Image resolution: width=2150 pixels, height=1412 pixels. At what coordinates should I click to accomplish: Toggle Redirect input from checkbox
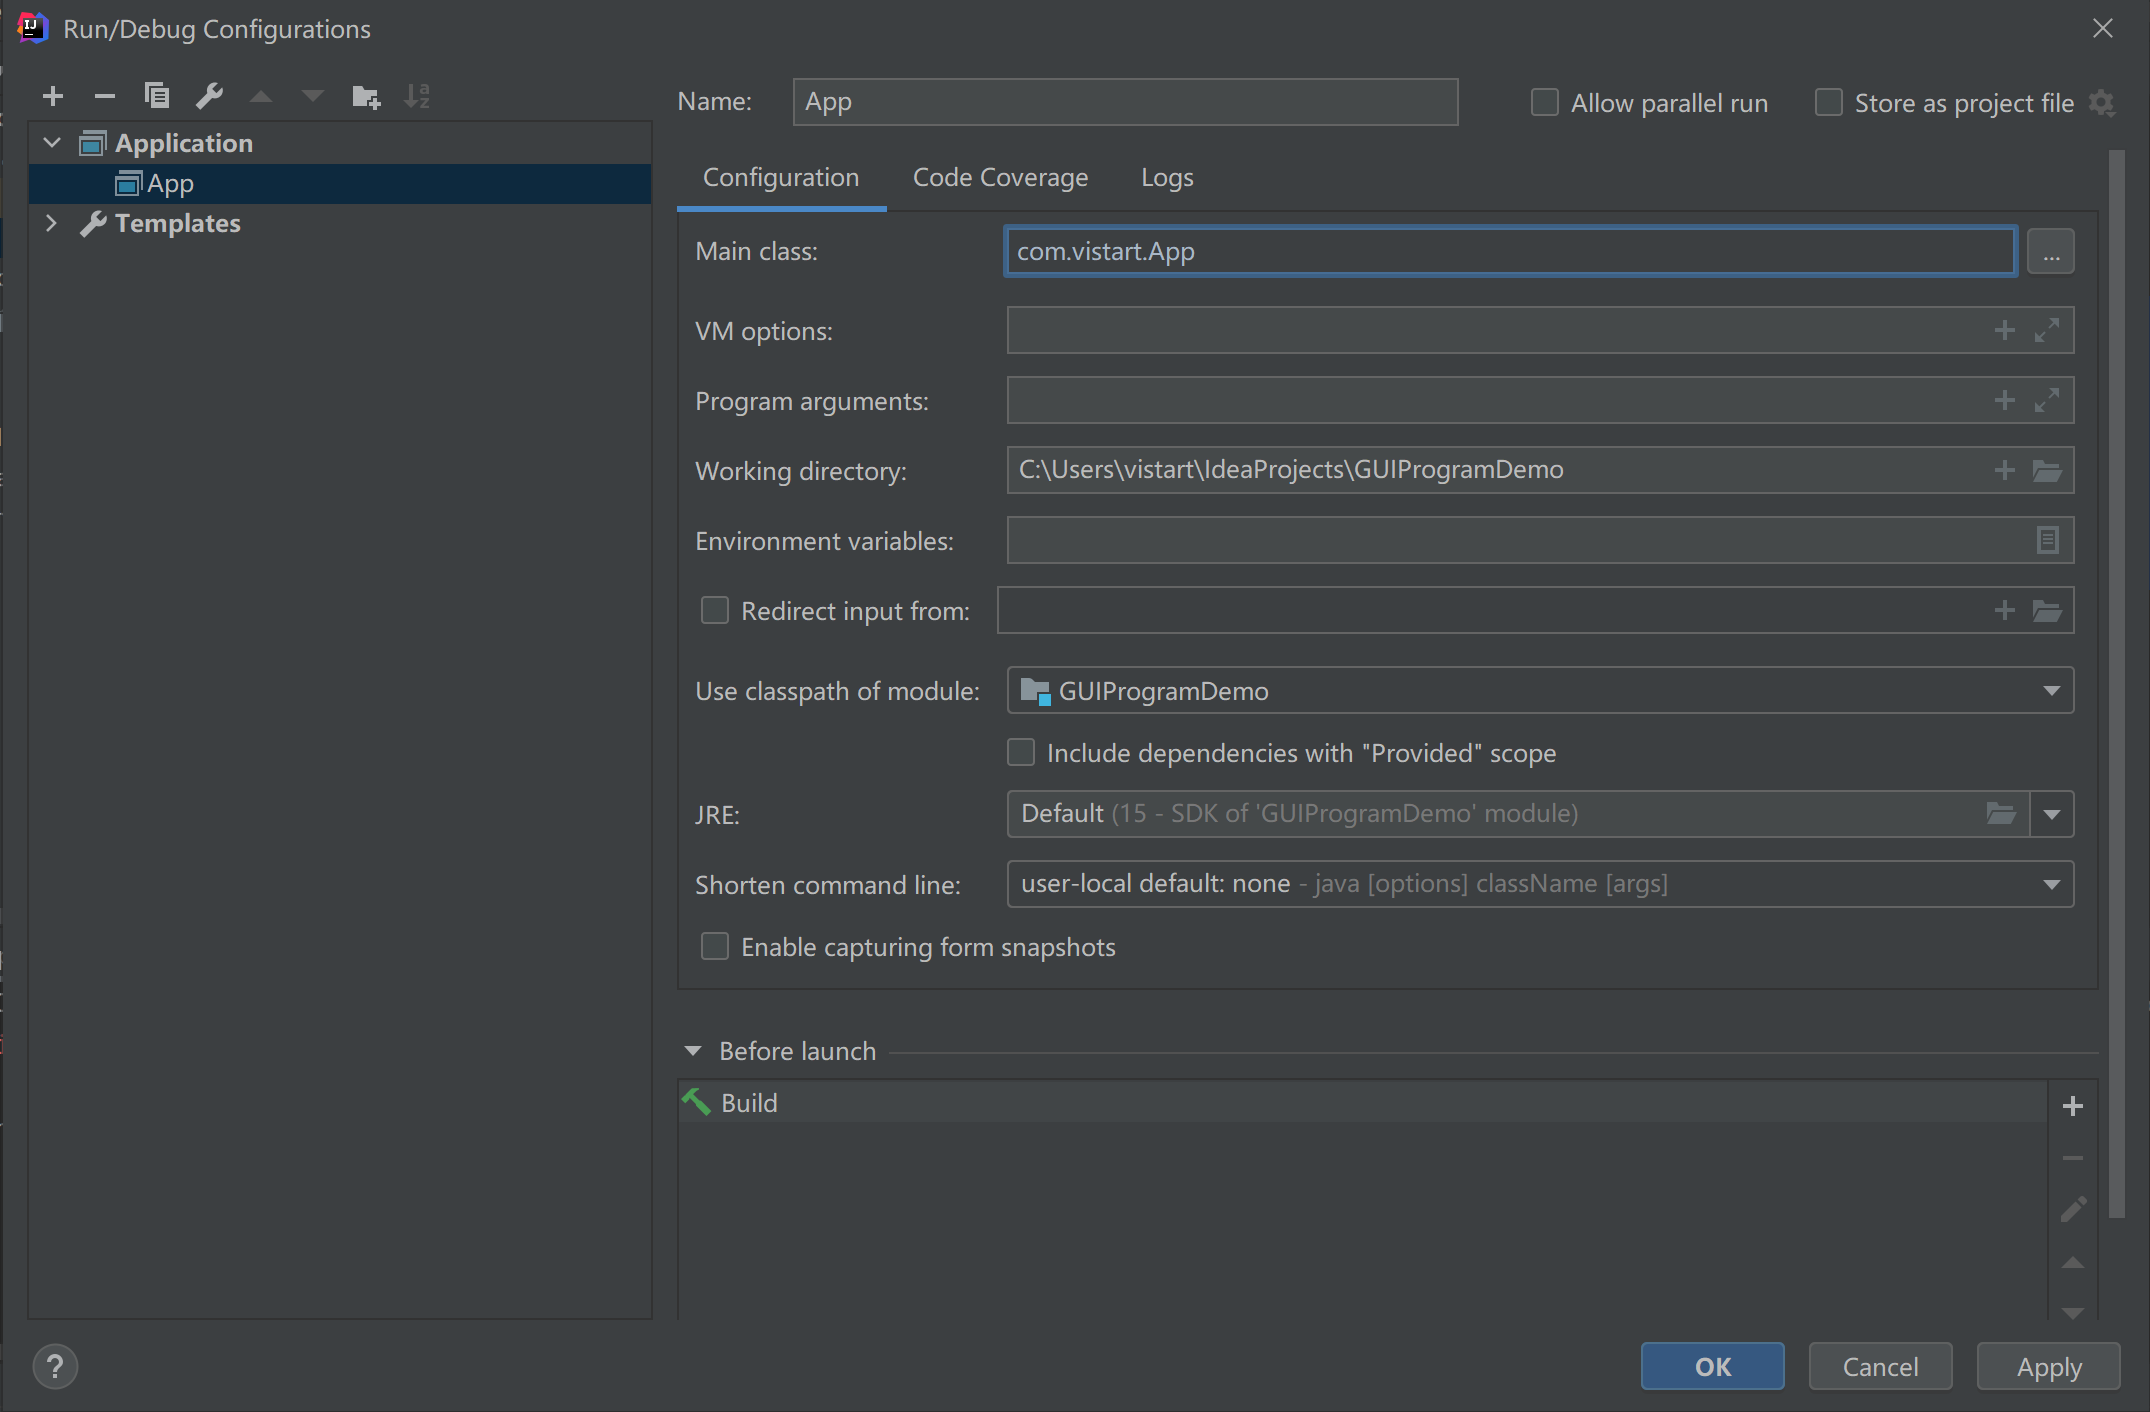pyautogui.click(x=715, y=611)
